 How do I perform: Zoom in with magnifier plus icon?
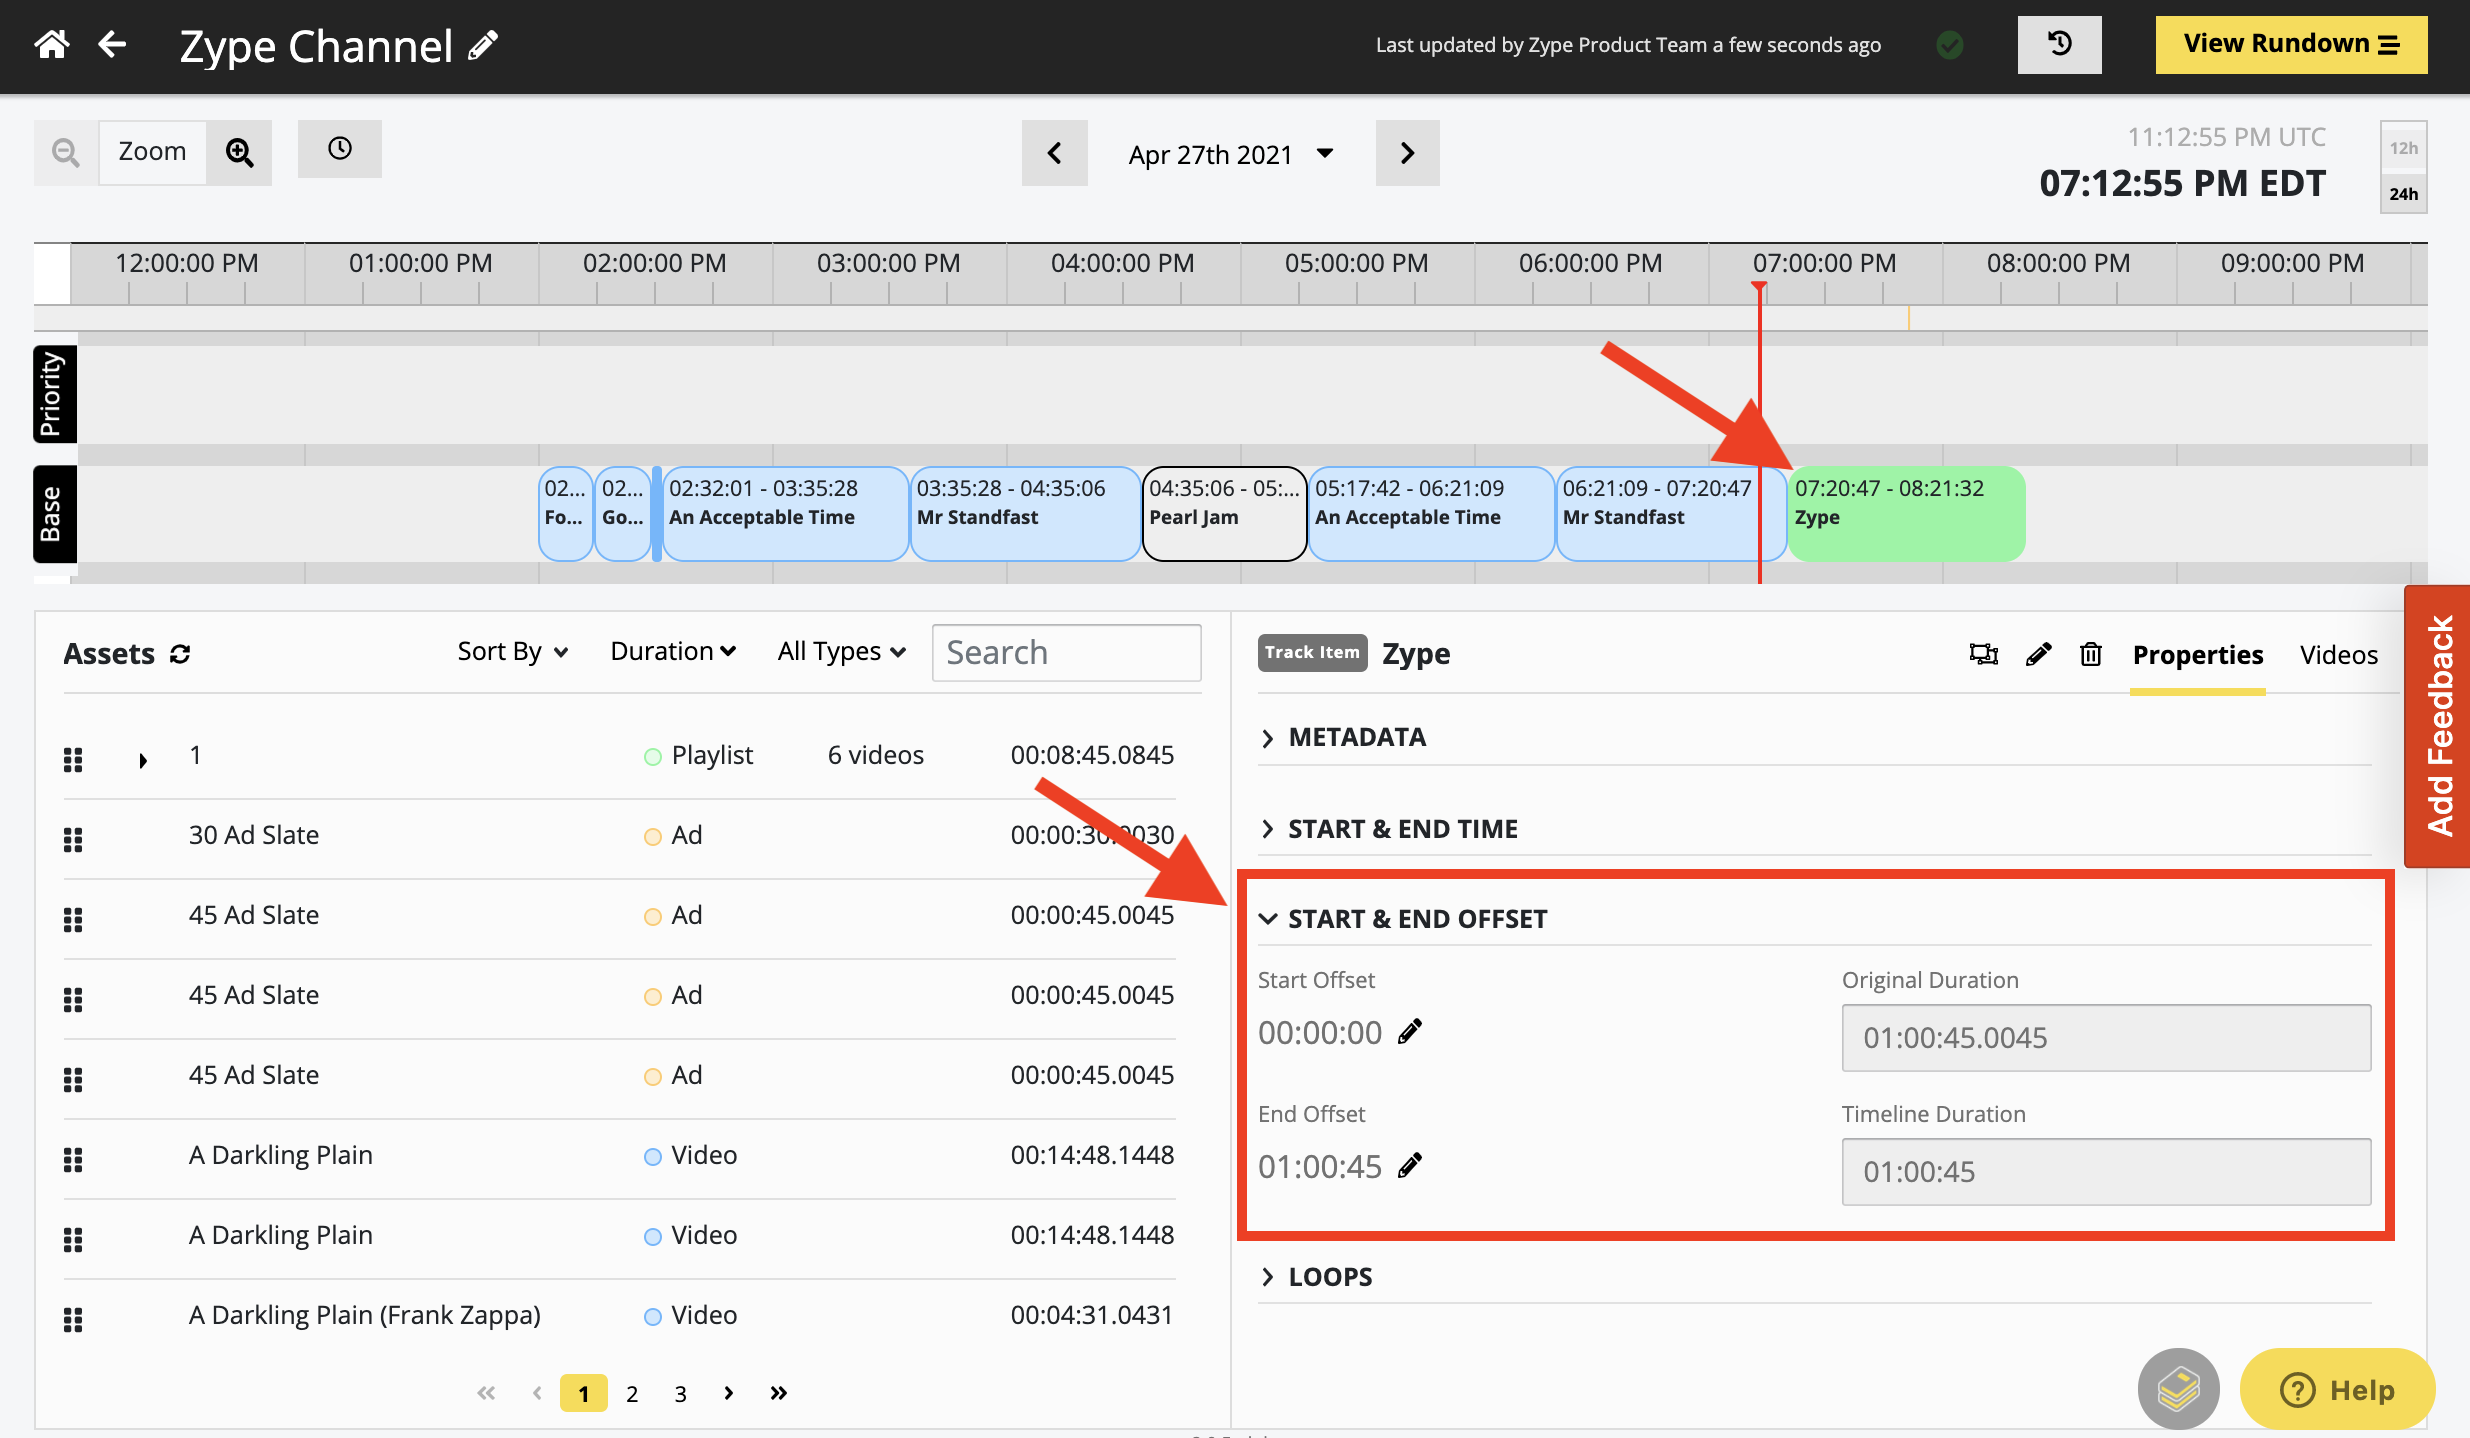click(x=239, y=152)
